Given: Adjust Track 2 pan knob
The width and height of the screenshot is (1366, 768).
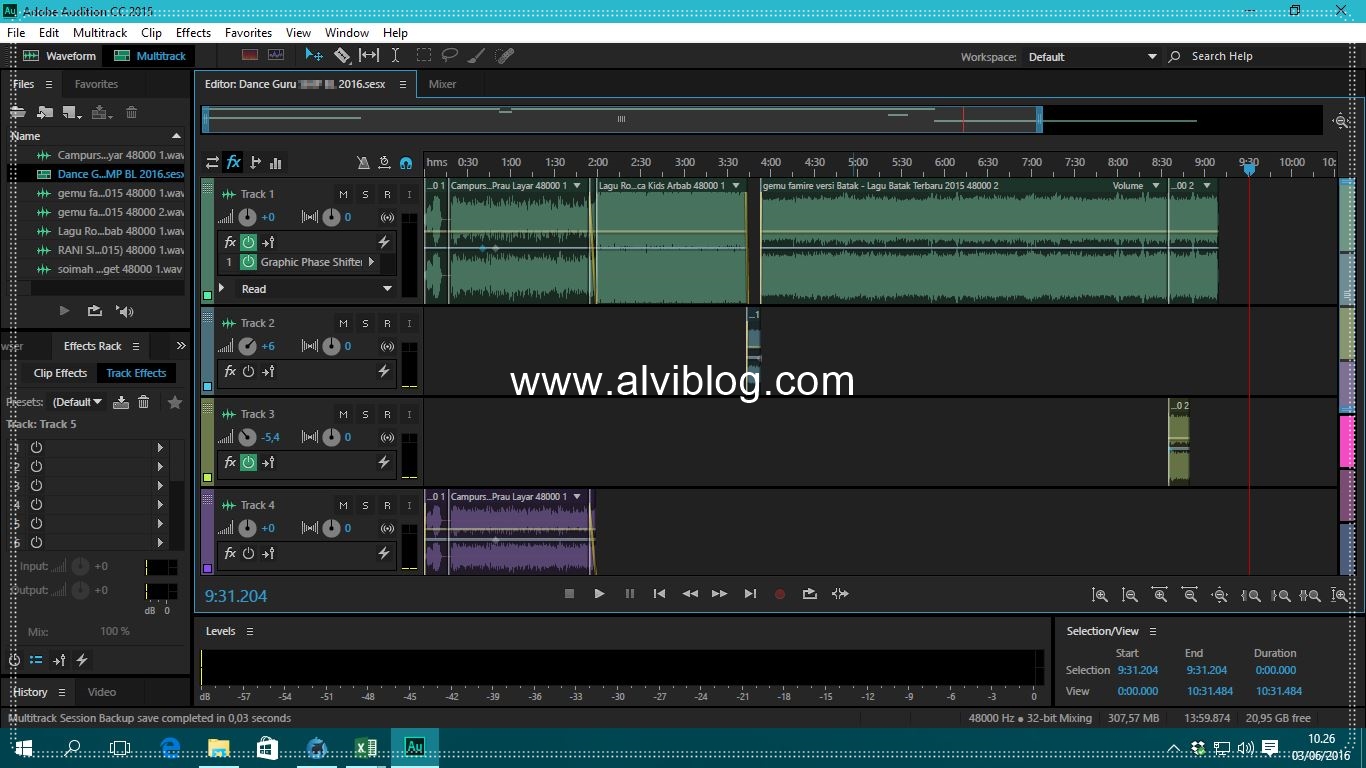Looking at the screenshot, I should 331,346.
